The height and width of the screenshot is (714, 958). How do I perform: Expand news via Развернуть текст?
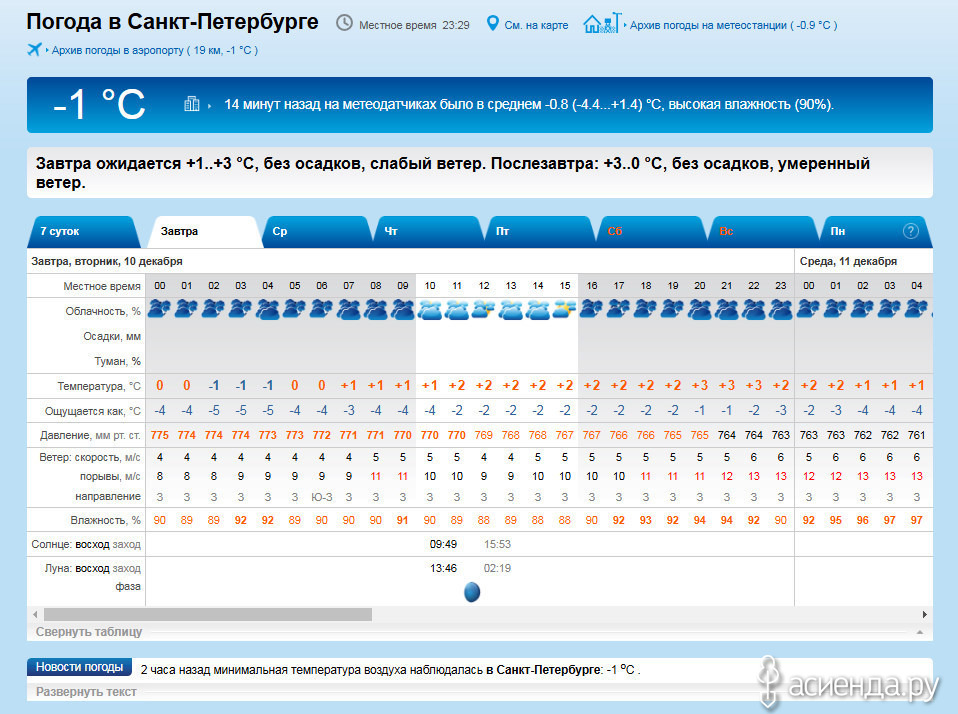click(x=86, y=691)
